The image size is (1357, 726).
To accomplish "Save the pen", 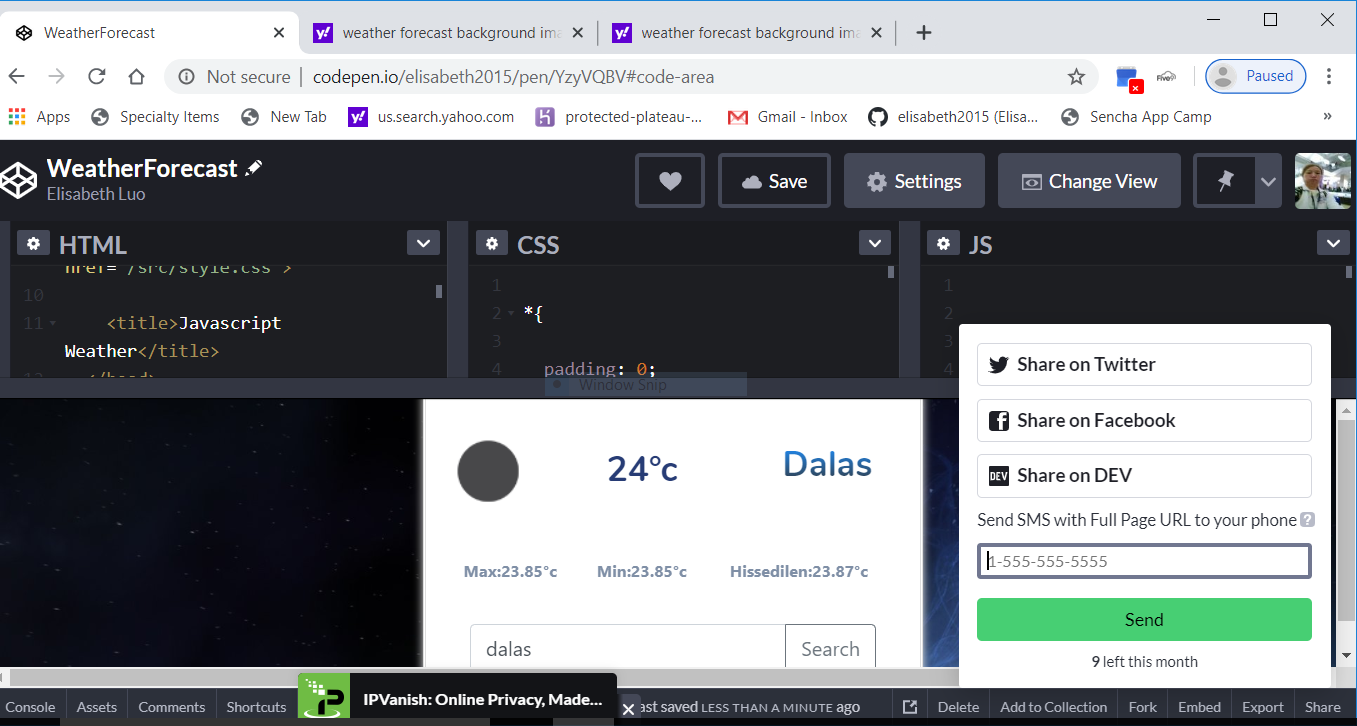I will (x=774, y=181).
